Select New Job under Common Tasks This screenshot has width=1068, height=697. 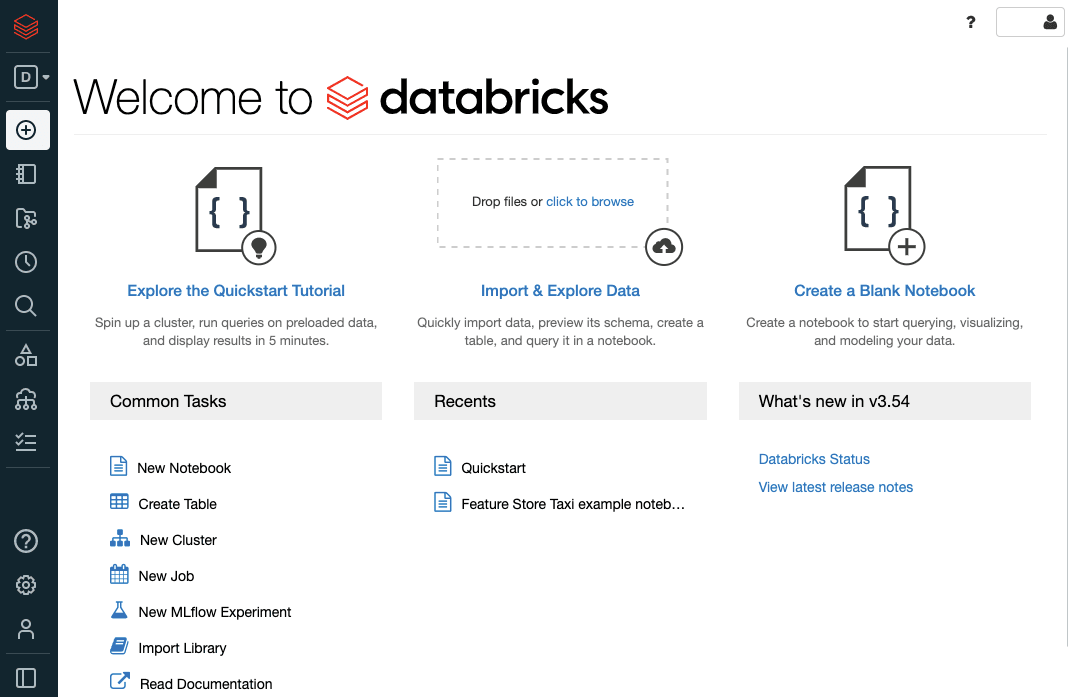point(166,576)
